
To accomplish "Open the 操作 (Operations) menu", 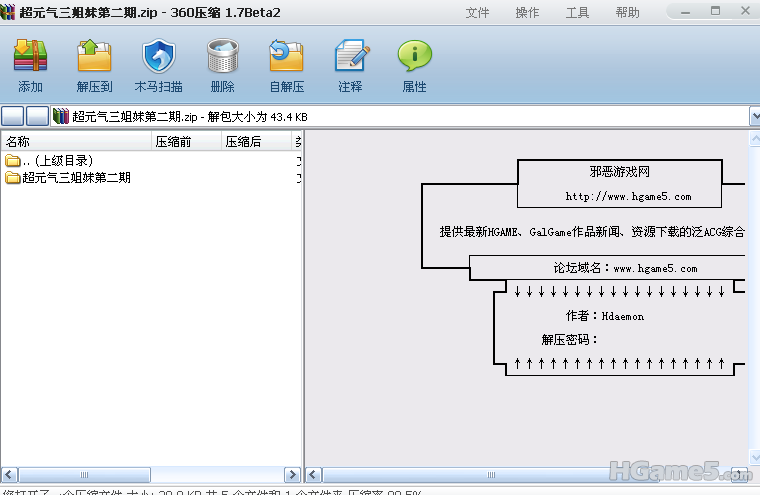I will (x=527, y=12).
